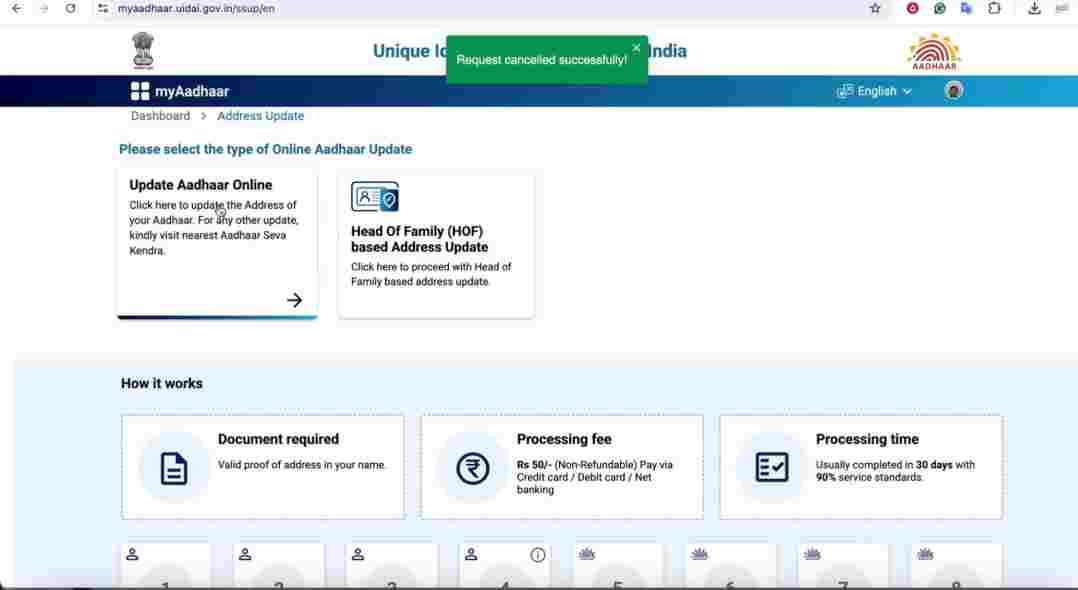1078x590 pixels.
Task: Go to Dashboard breadcrumb
Action: coord(160,116)
